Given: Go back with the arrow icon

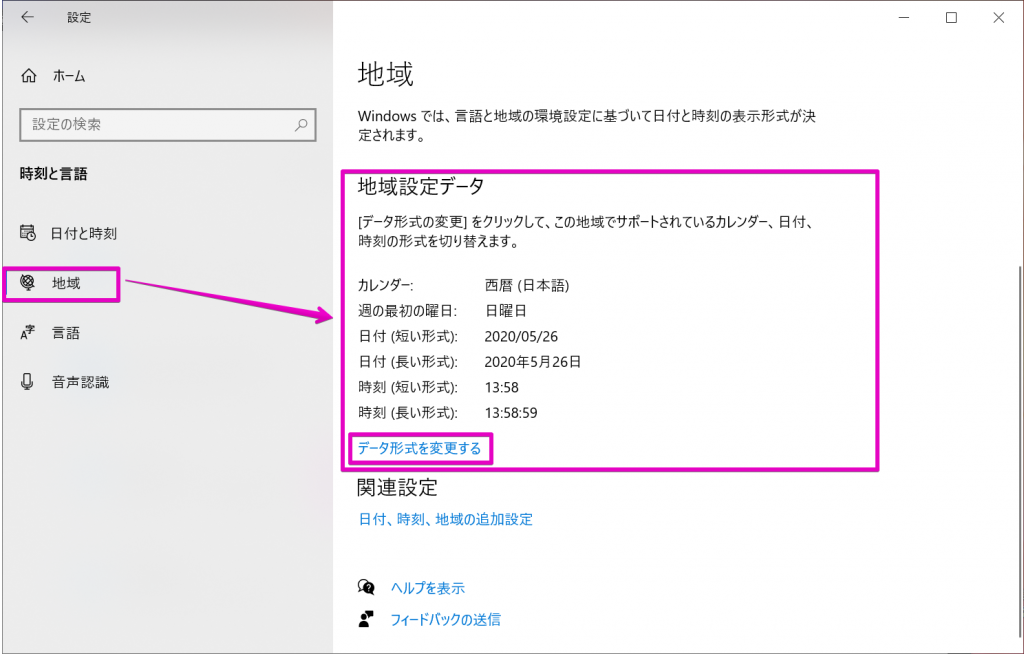Looking at the screenshot, I should 27,18.
